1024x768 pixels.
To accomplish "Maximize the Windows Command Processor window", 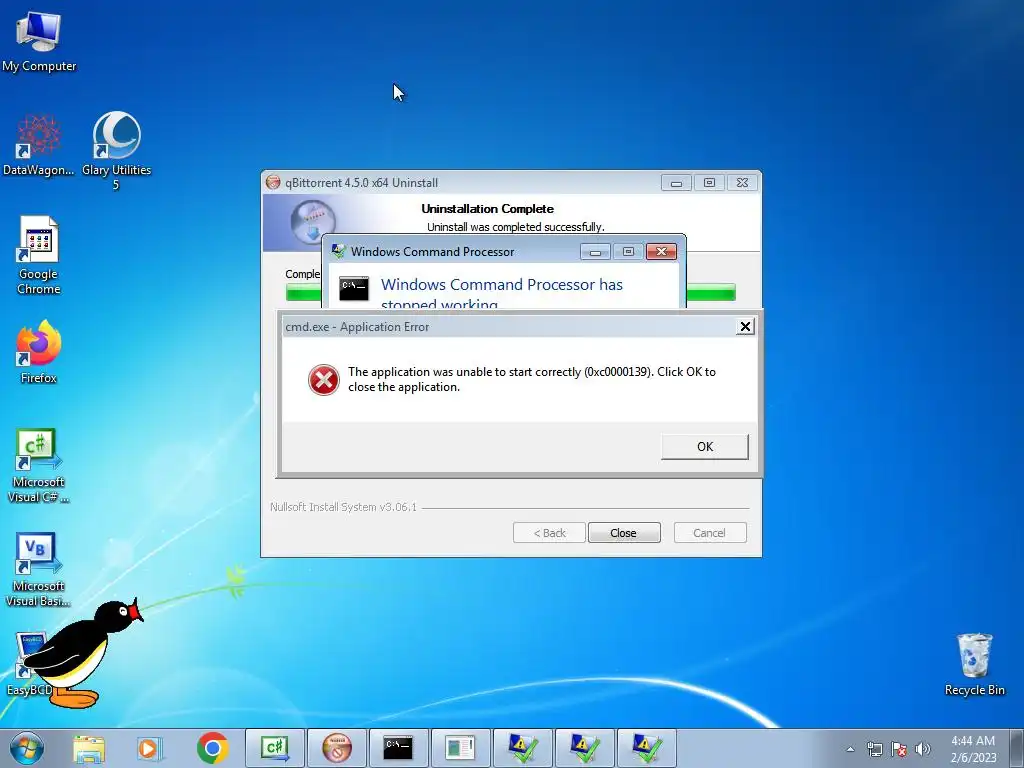I will (628, 251).
